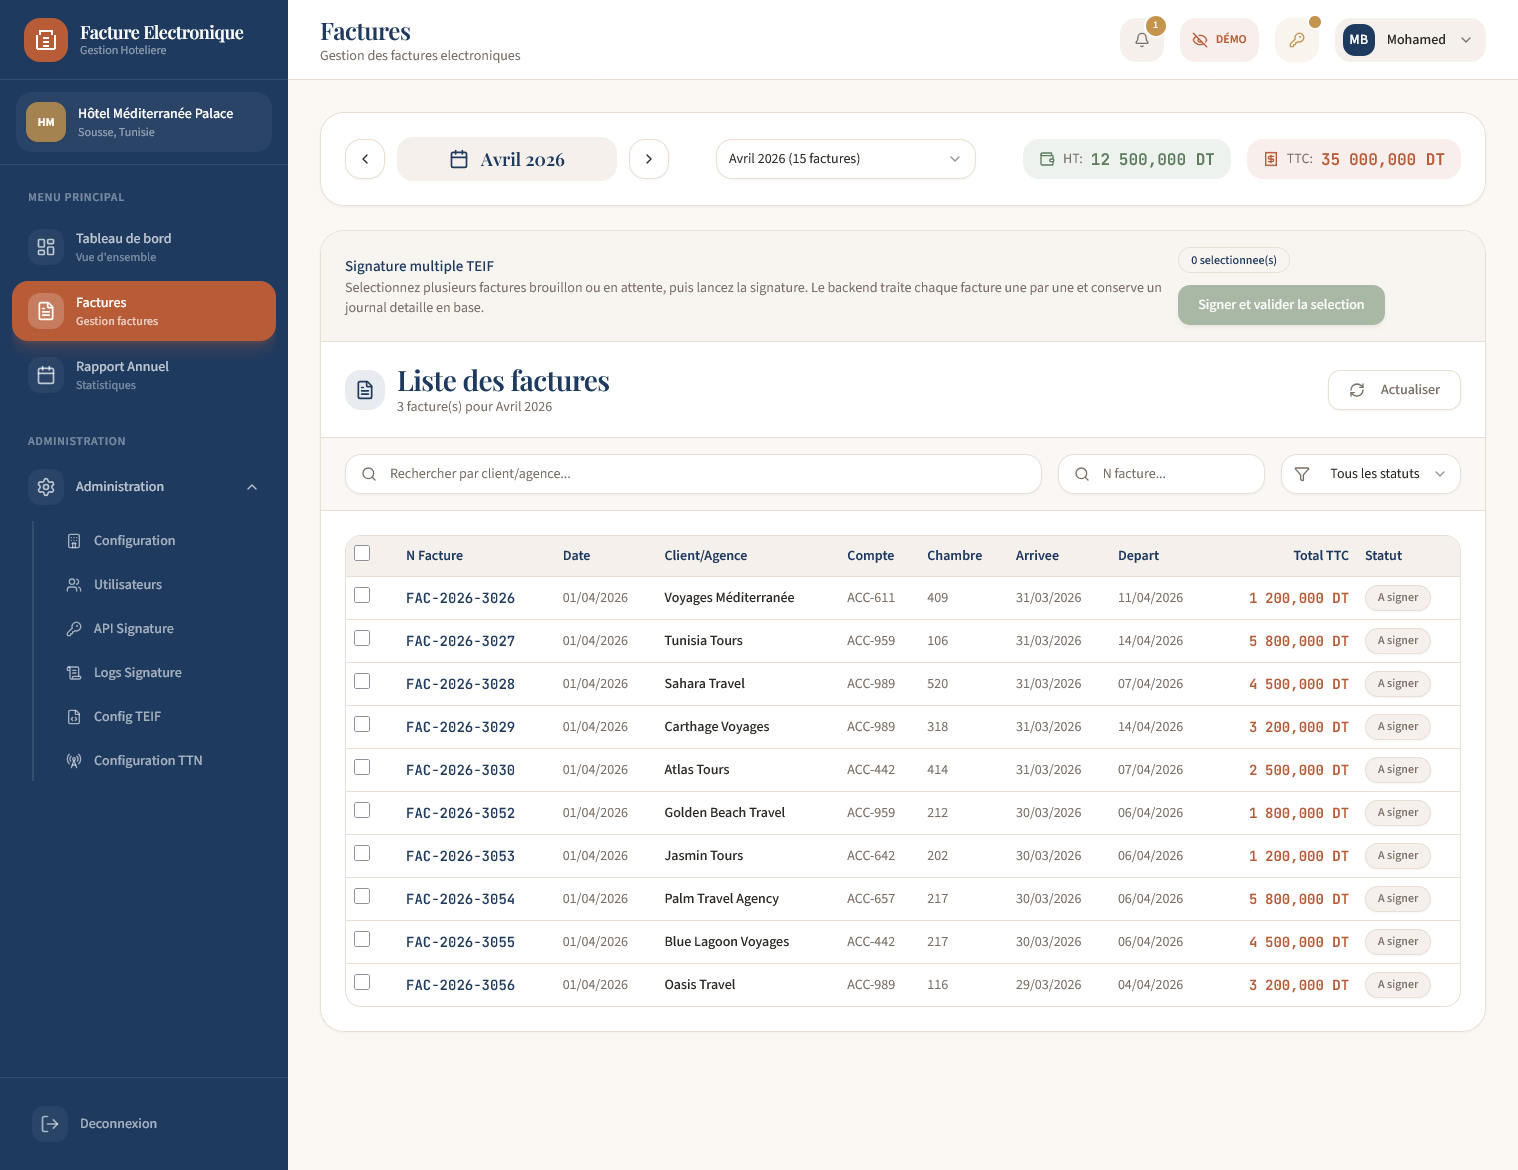Click the Deconnexion logout icon
Image resolution: width=1518 pixels, height=1170 pixels.
[50, 1124]
